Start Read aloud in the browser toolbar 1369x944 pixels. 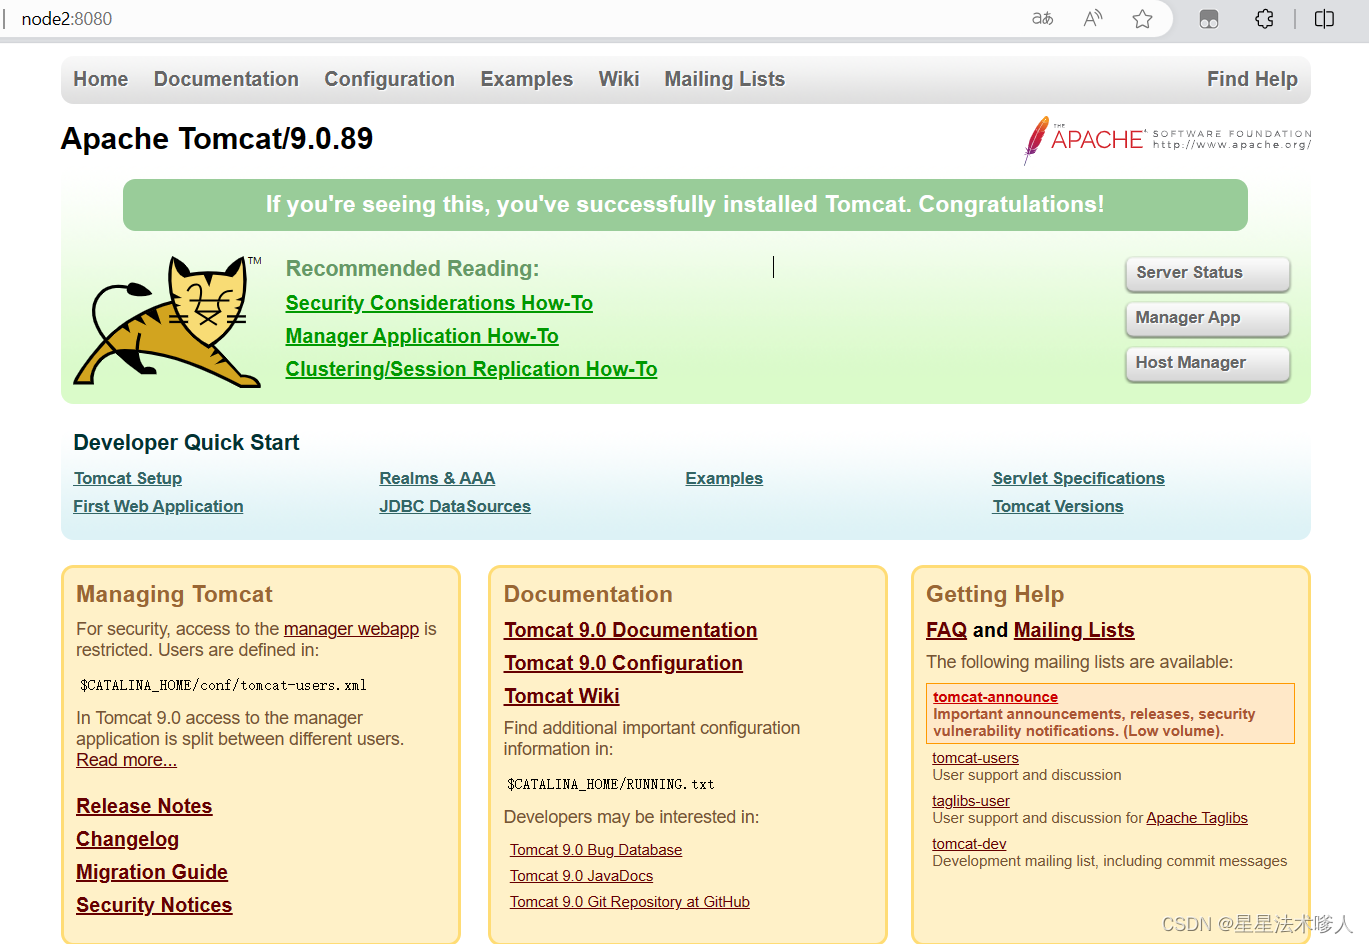point(1092,18)
